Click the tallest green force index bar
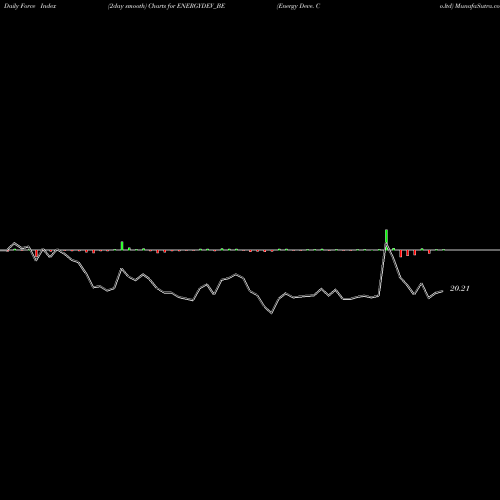 386,239
